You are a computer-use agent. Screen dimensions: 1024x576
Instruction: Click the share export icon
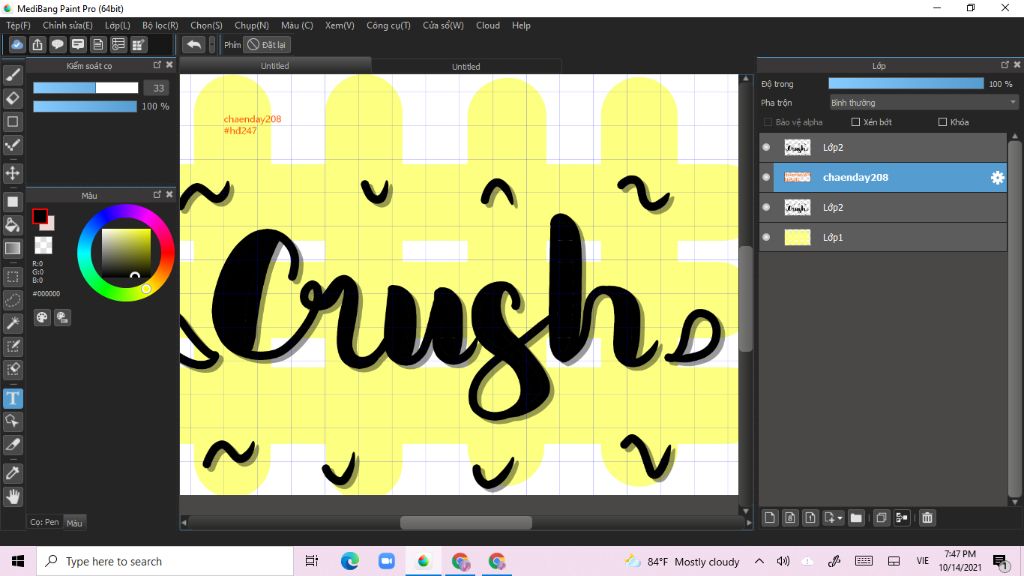tap(37, 44)
